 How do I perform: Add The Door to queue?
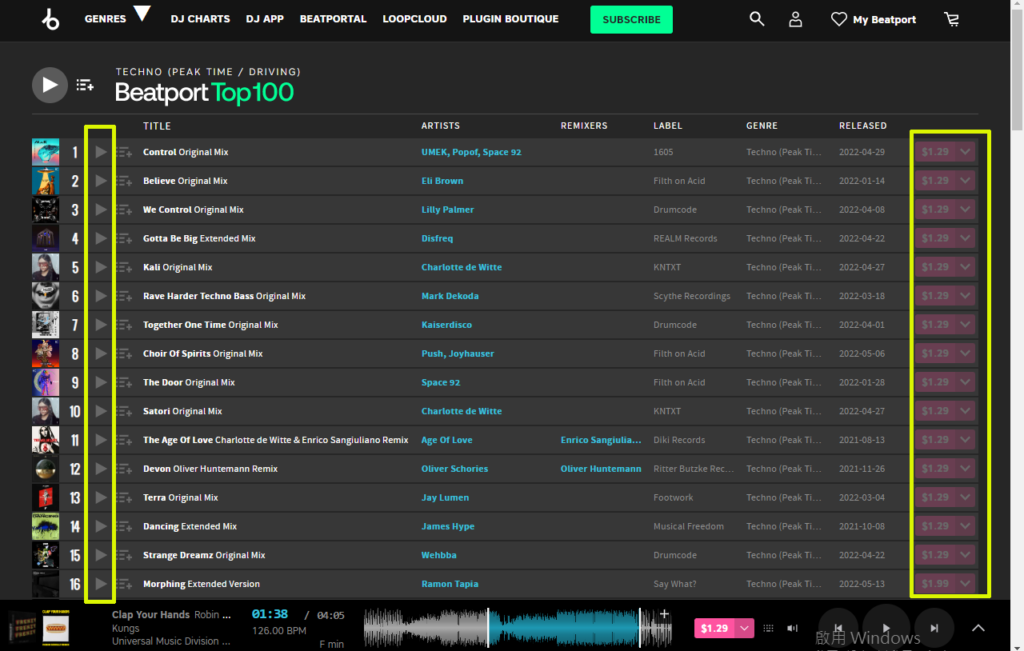click(124, 382)
